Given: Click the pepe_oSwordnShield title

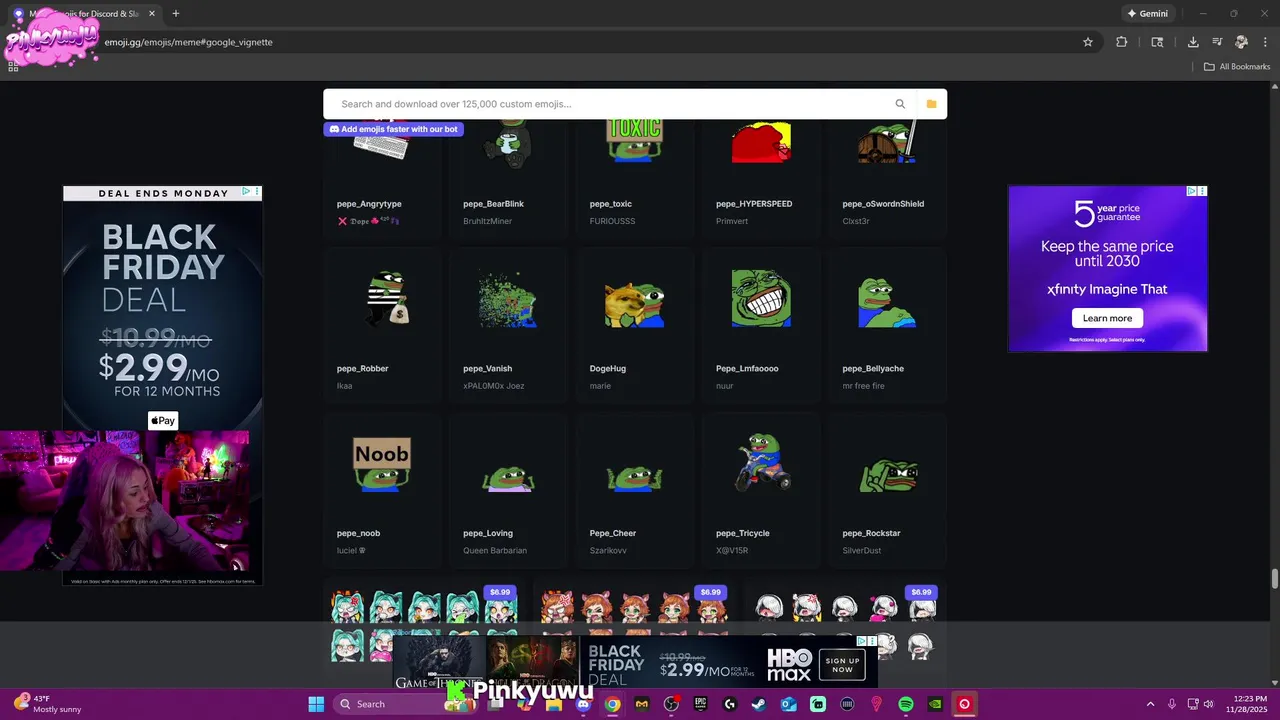Looking at the screenshot, I should tap(883, 204).
